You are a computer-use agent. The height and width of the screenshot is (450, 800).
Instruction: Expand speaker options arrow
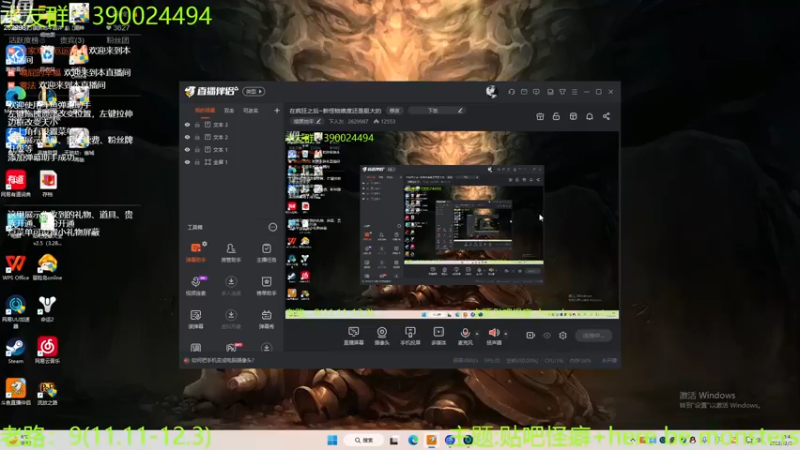pos(506,334)
